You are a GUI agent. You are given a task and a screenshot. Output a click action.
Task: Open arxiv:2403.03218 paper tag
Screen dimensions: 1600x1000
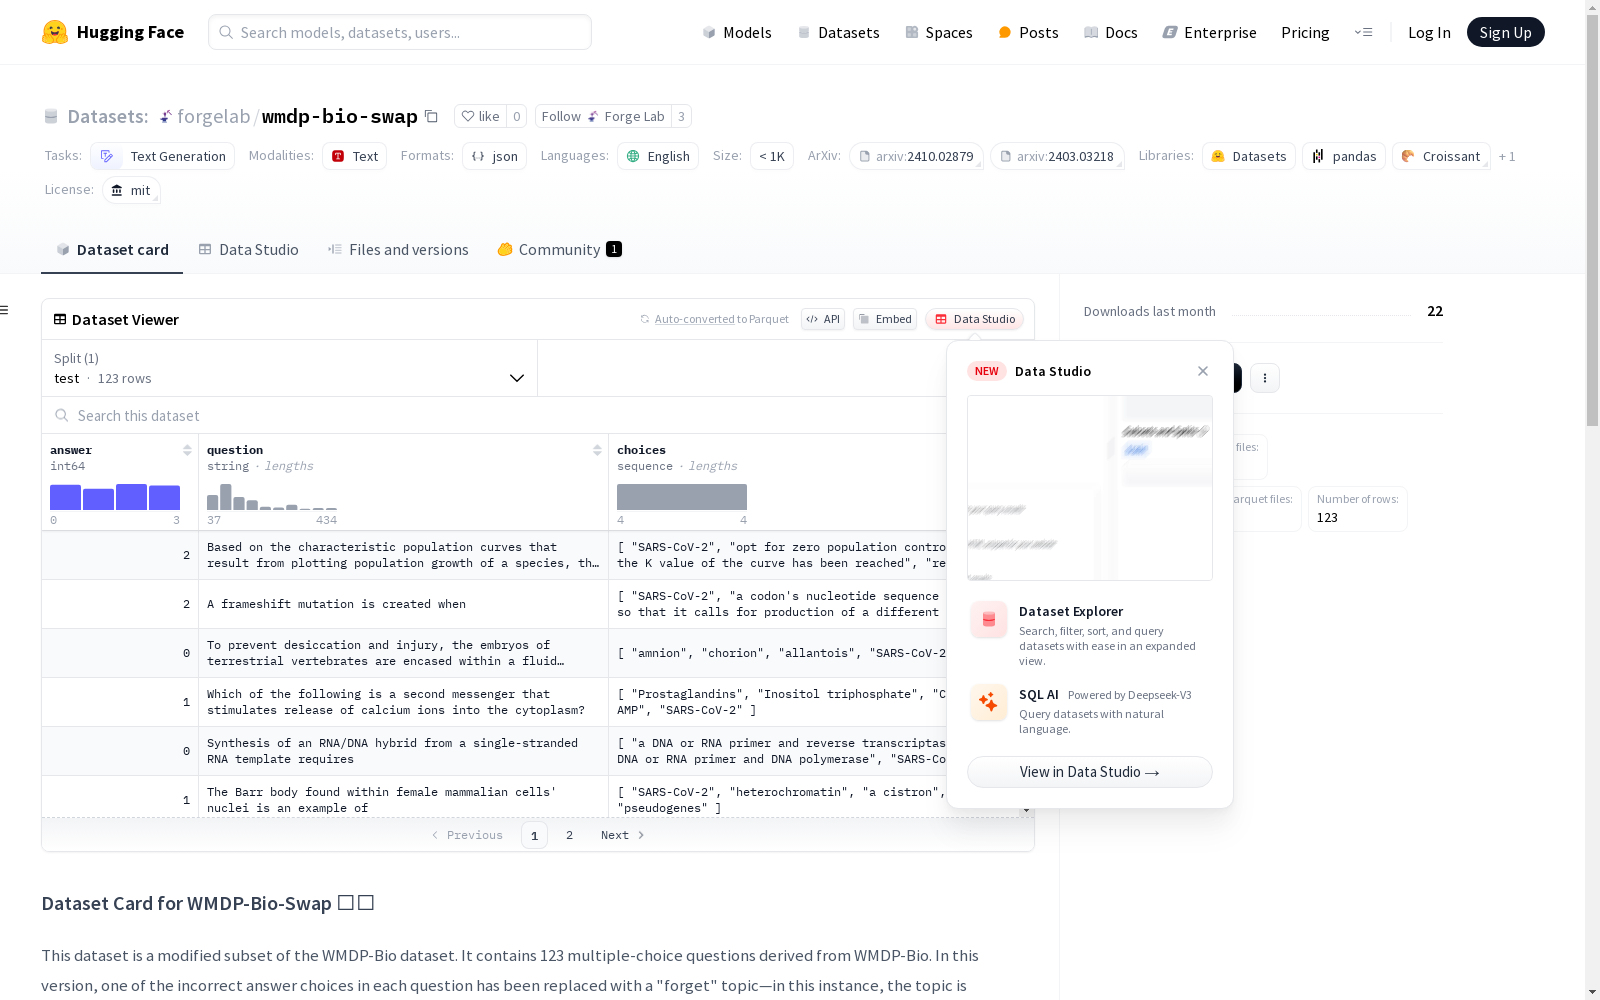pyautogui.click(x=1057, y=156)
